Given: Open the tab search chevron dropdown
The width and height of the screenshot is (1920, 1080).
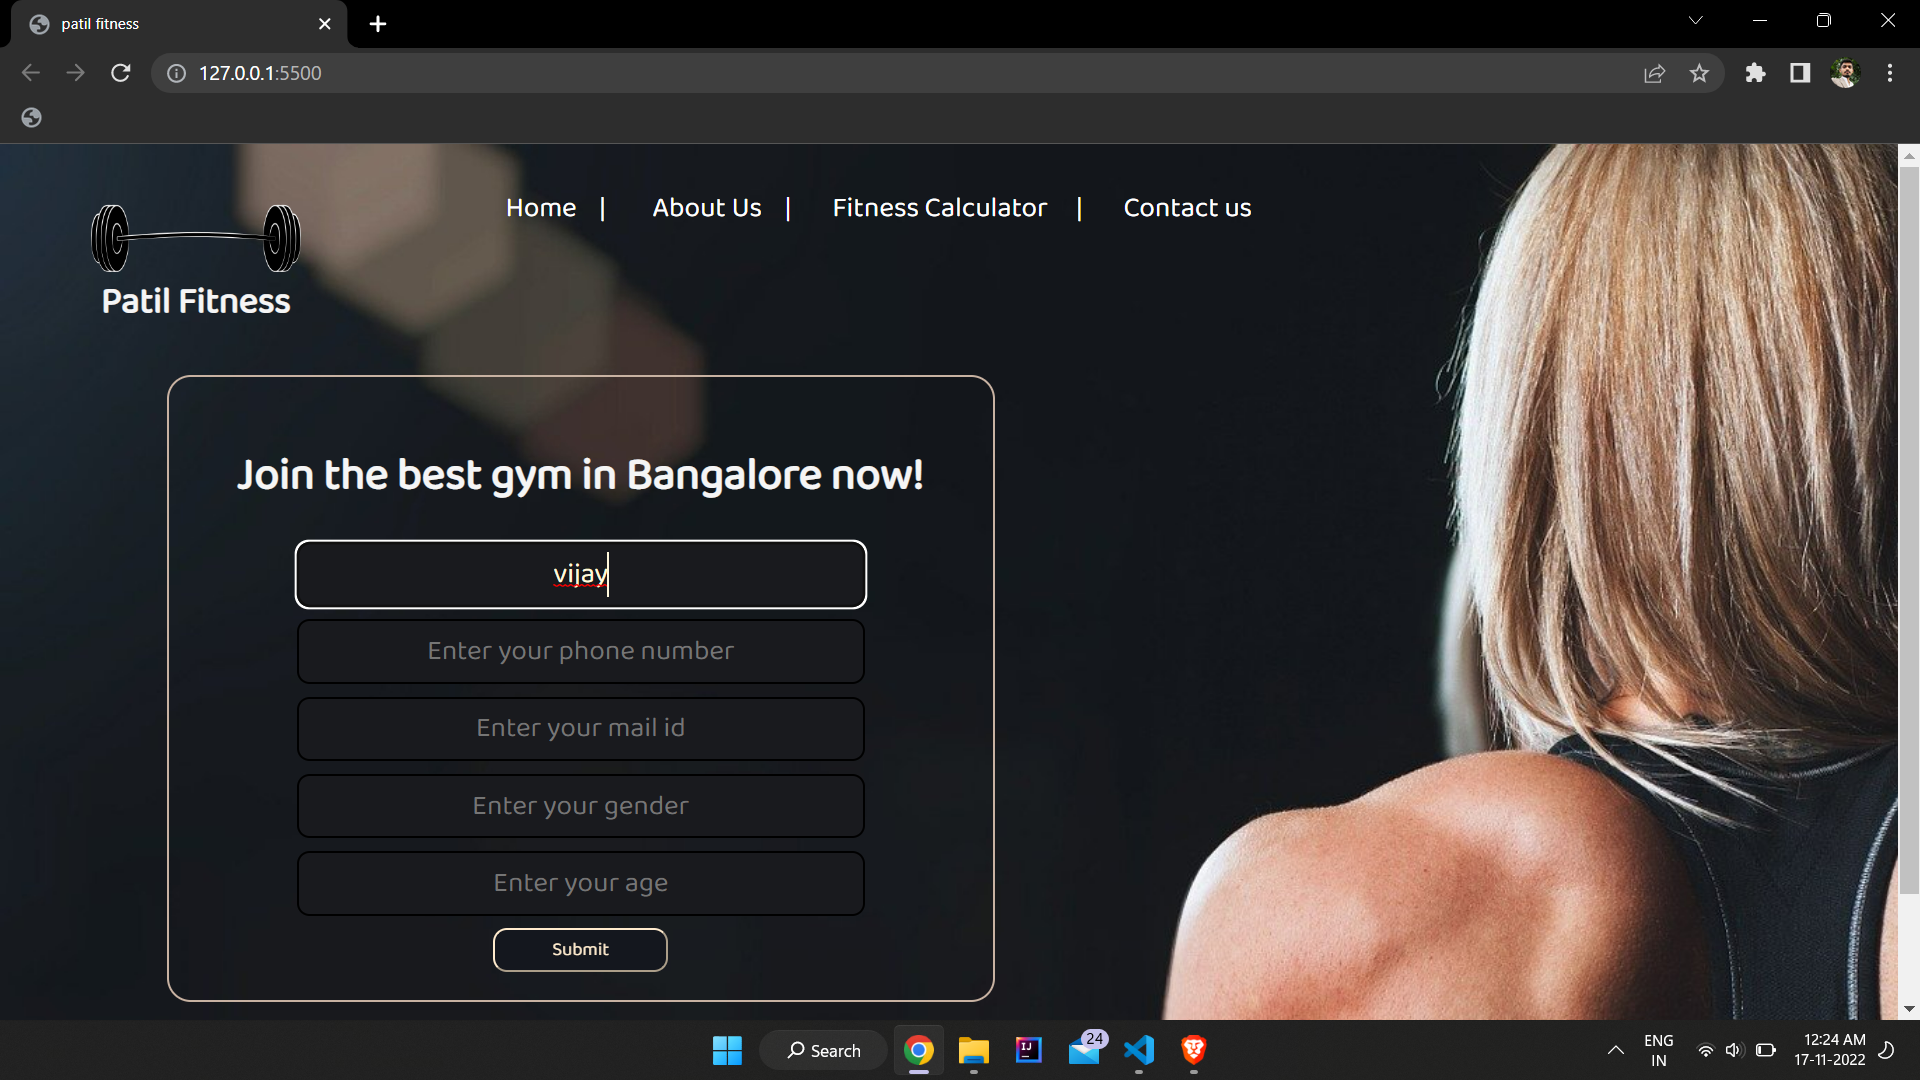Looking at the screenshot, I should [x=1696, y=20].
